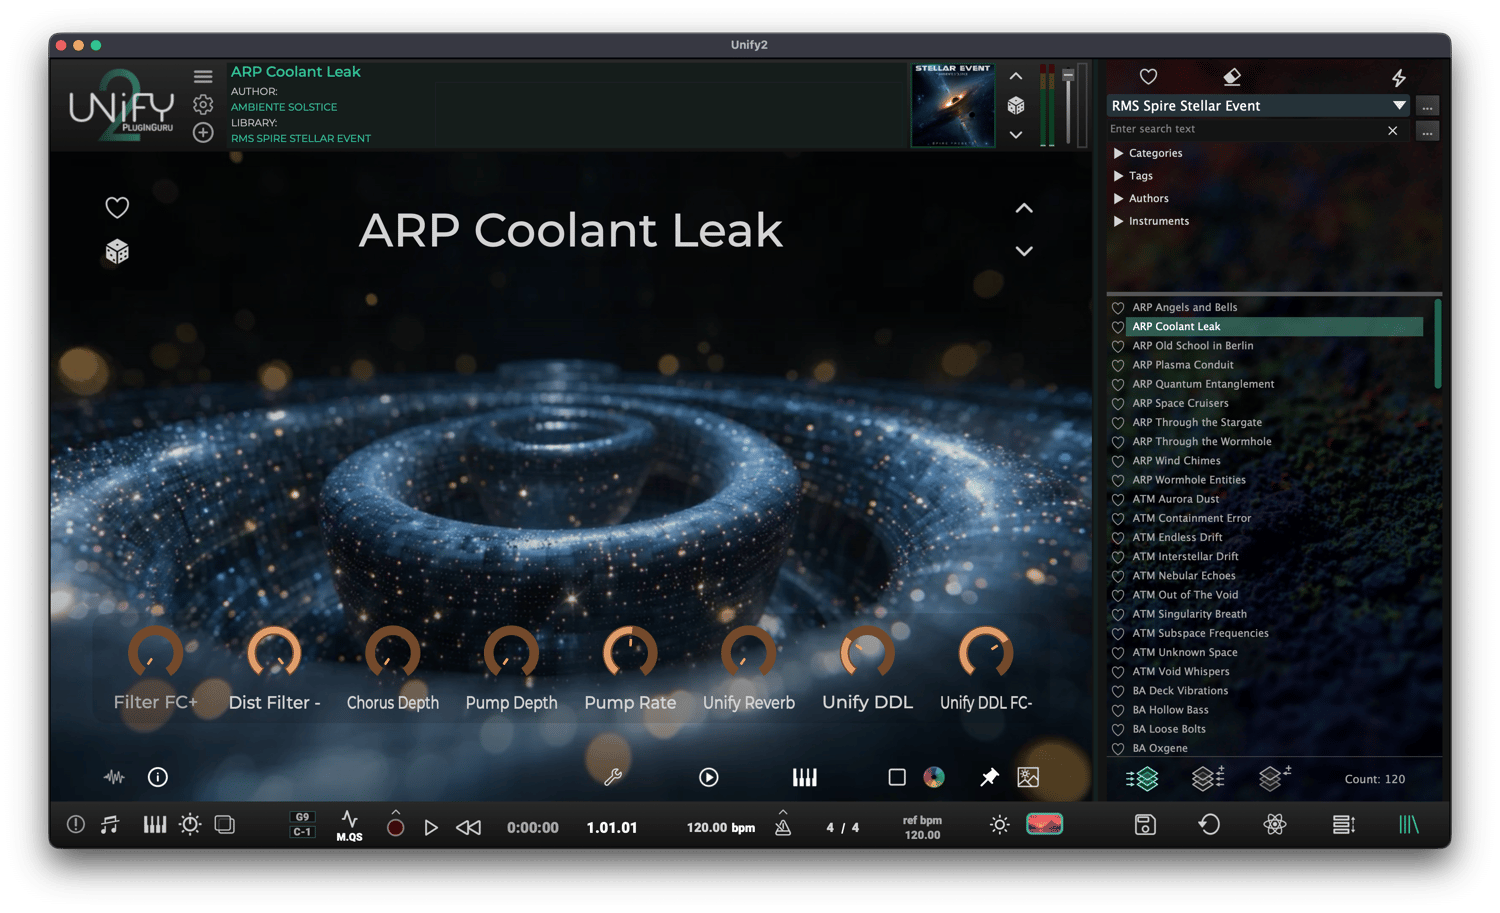Click the sun brightness icon in the transport bar
Screen dimensions: 1500x913
coord(999,825)
